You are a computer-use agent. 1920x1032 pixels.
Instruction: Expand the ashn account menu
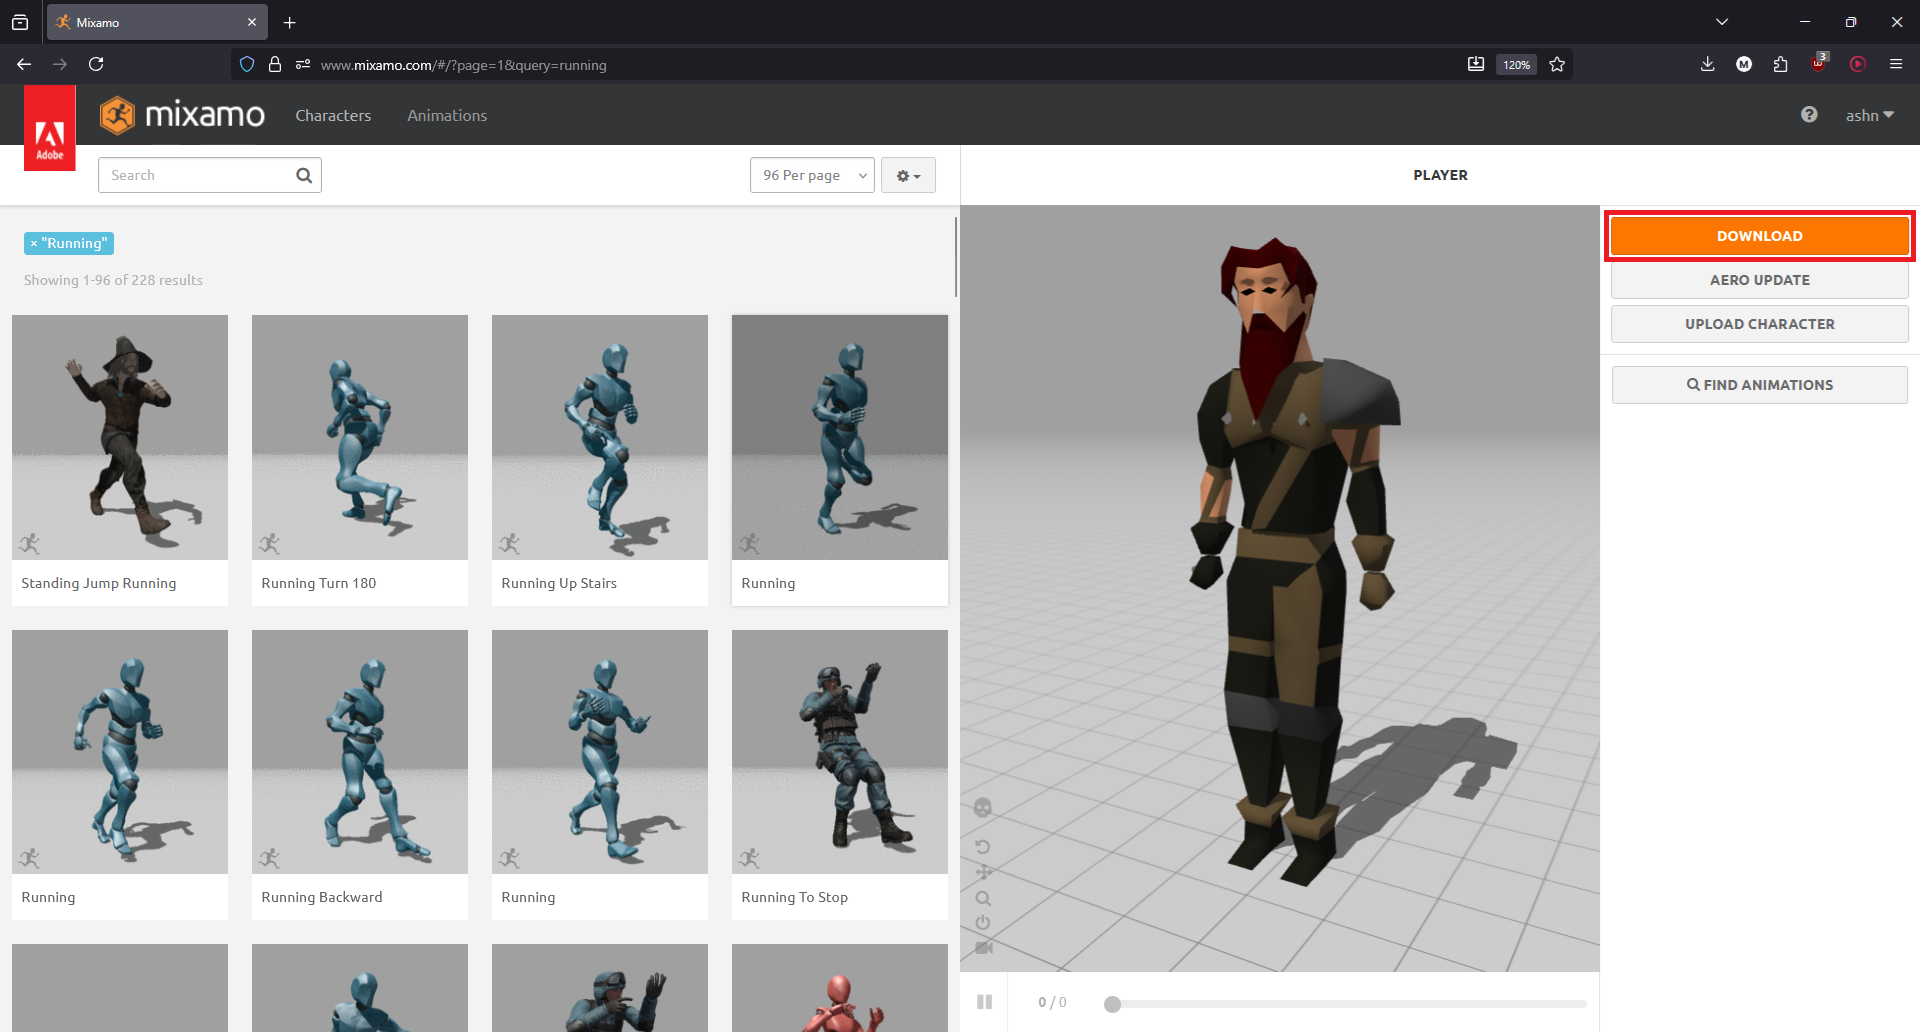coord(1869,116)
